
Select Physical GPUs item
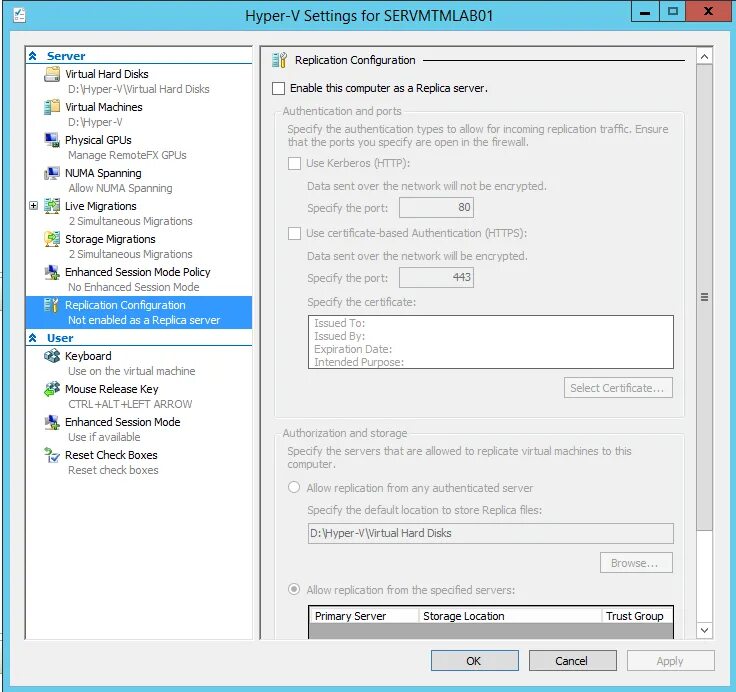[98, 140]
